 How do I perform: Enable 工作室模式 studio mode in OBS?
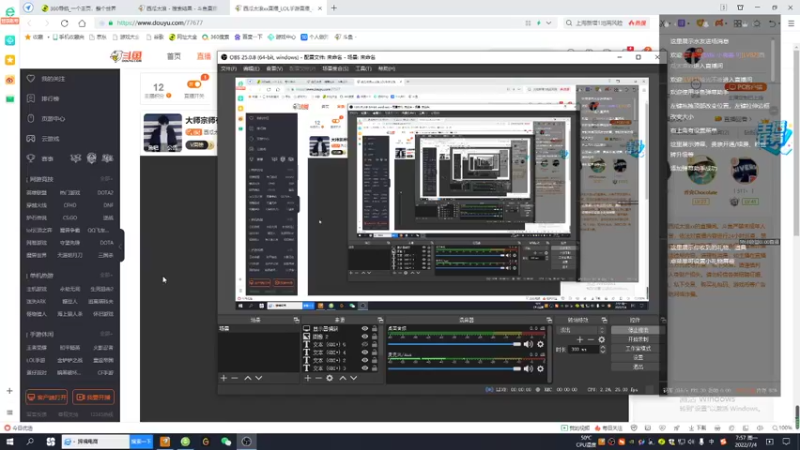point(638,348)
